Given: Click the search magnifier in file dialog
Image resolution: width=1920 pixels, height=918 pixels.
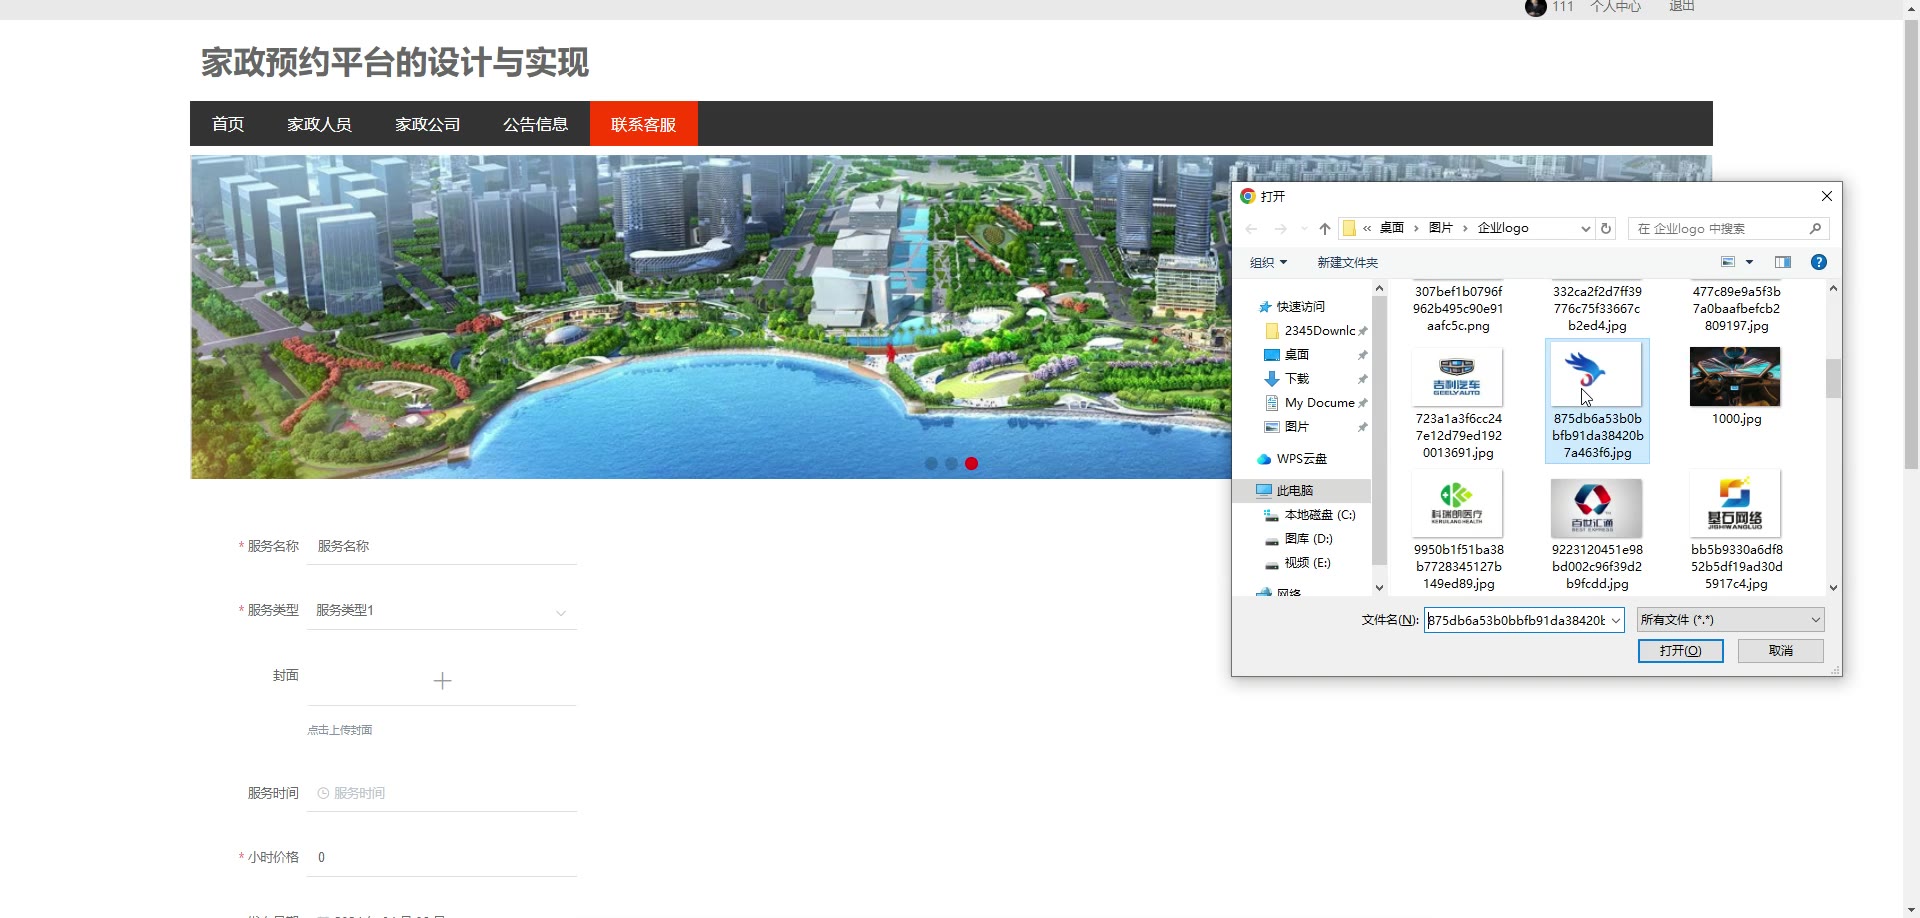Looking at the screenshot, I should [1815, 229].
